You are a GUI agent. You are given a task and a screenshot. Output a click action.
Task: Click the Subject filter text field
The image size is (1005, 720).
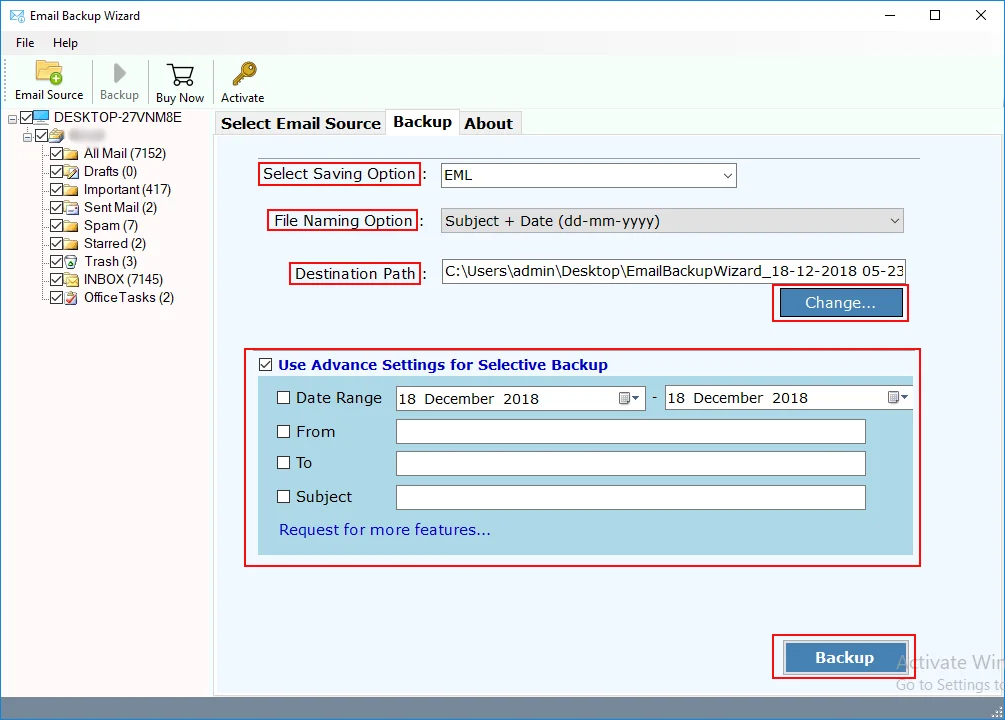pos(630,497)
